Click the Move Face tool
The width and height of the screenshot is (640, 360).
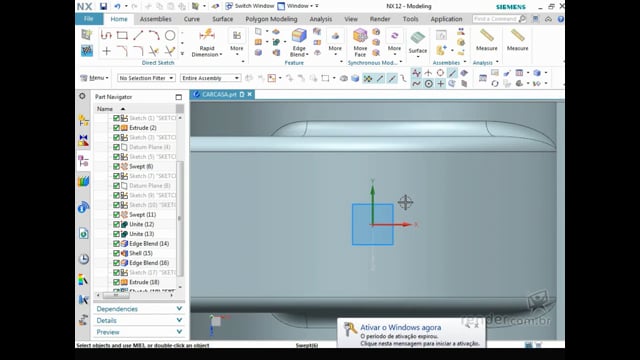tap(360, 43)
